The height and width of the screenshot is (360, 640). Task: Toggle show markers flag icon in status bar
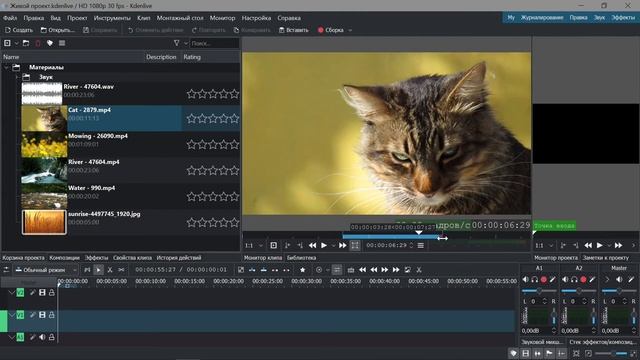[x=549, y=353]
